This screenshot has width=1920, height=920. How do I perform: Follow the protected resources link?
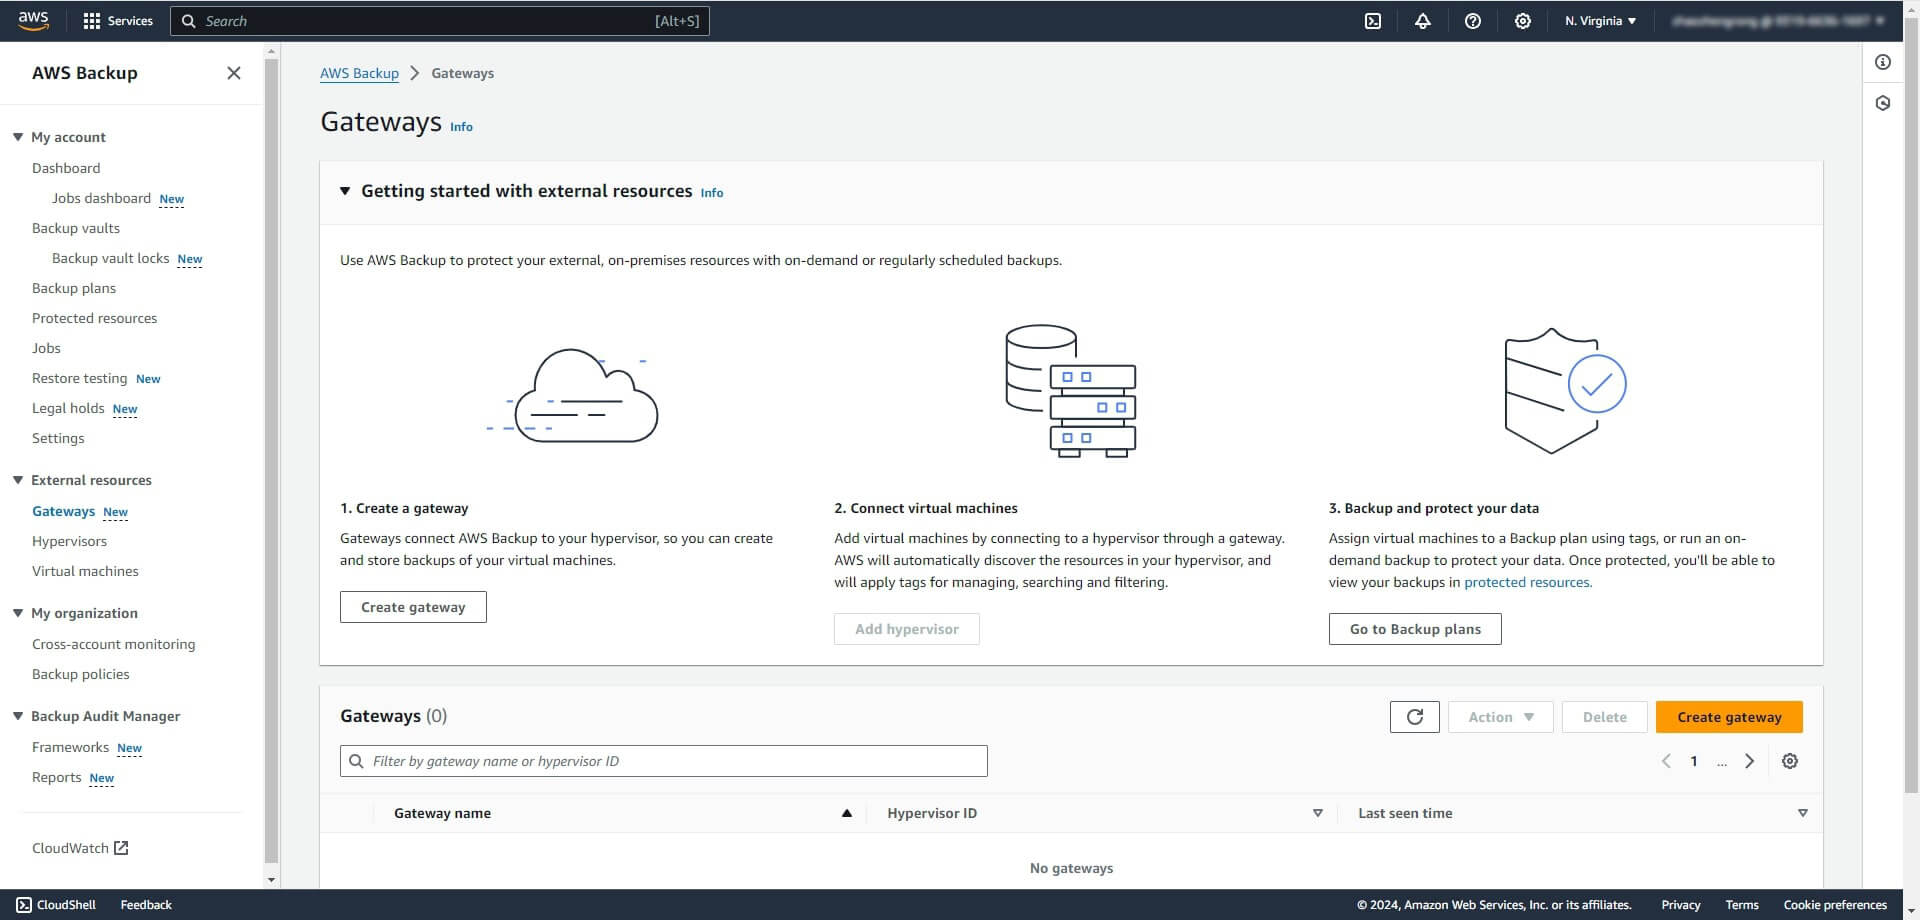click(1527, 582)
